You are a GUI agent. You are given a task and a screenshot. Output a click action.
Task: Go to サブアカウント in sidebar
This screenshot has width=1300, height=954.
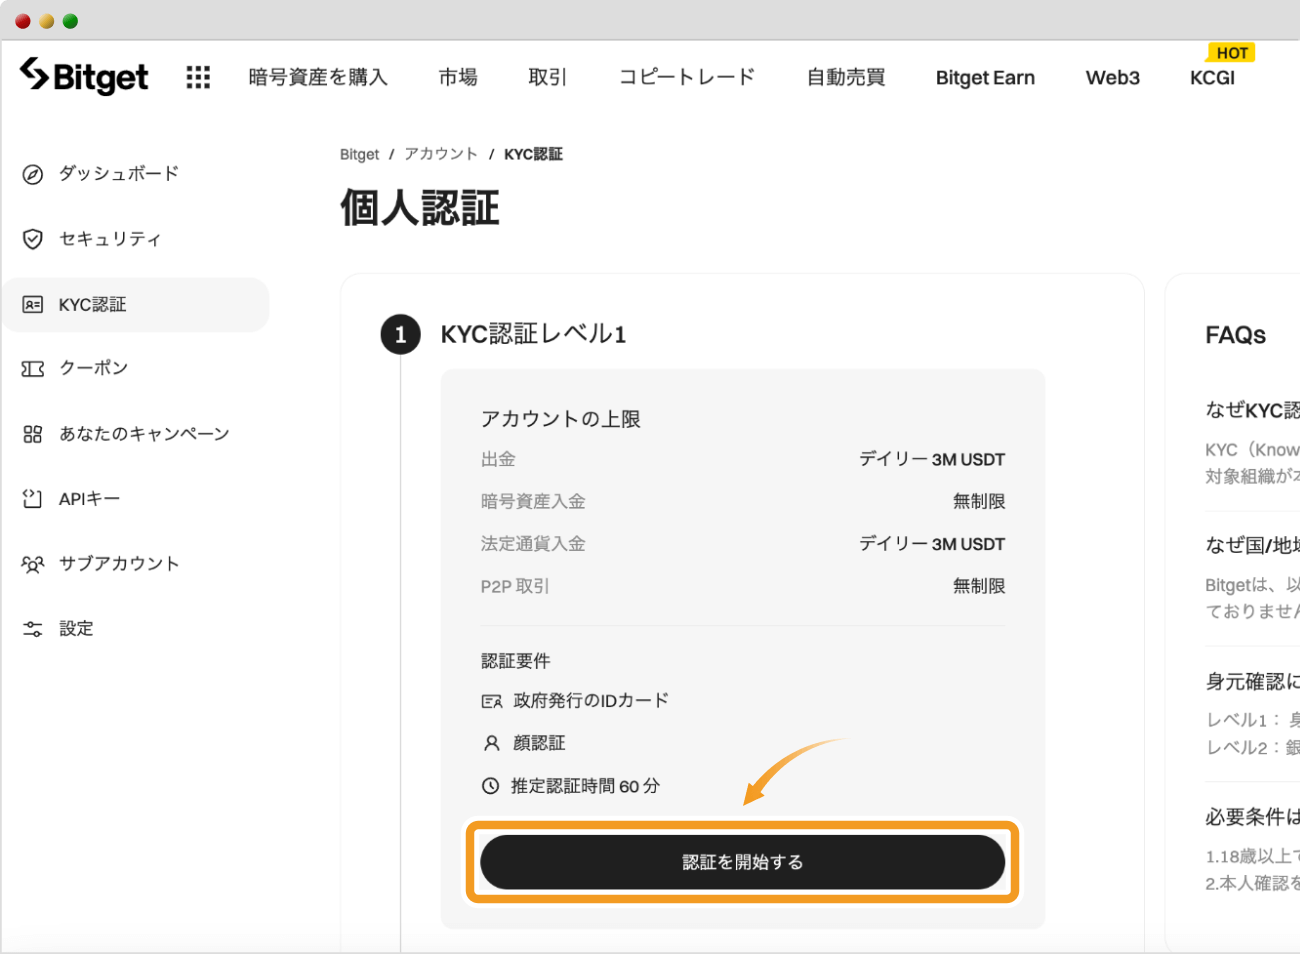pyautogui.click(x=119, y=564)
